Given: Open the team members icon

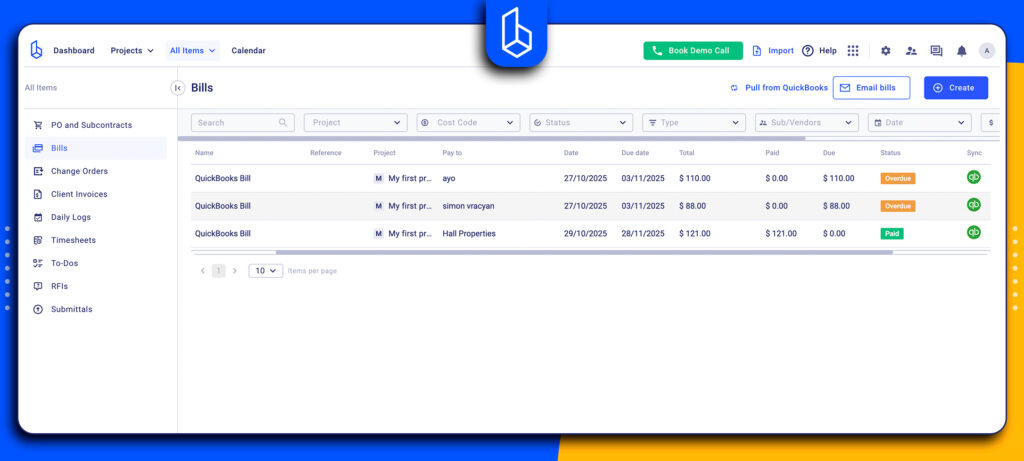Looking at the screenshot, I should (x=911, y=50).
